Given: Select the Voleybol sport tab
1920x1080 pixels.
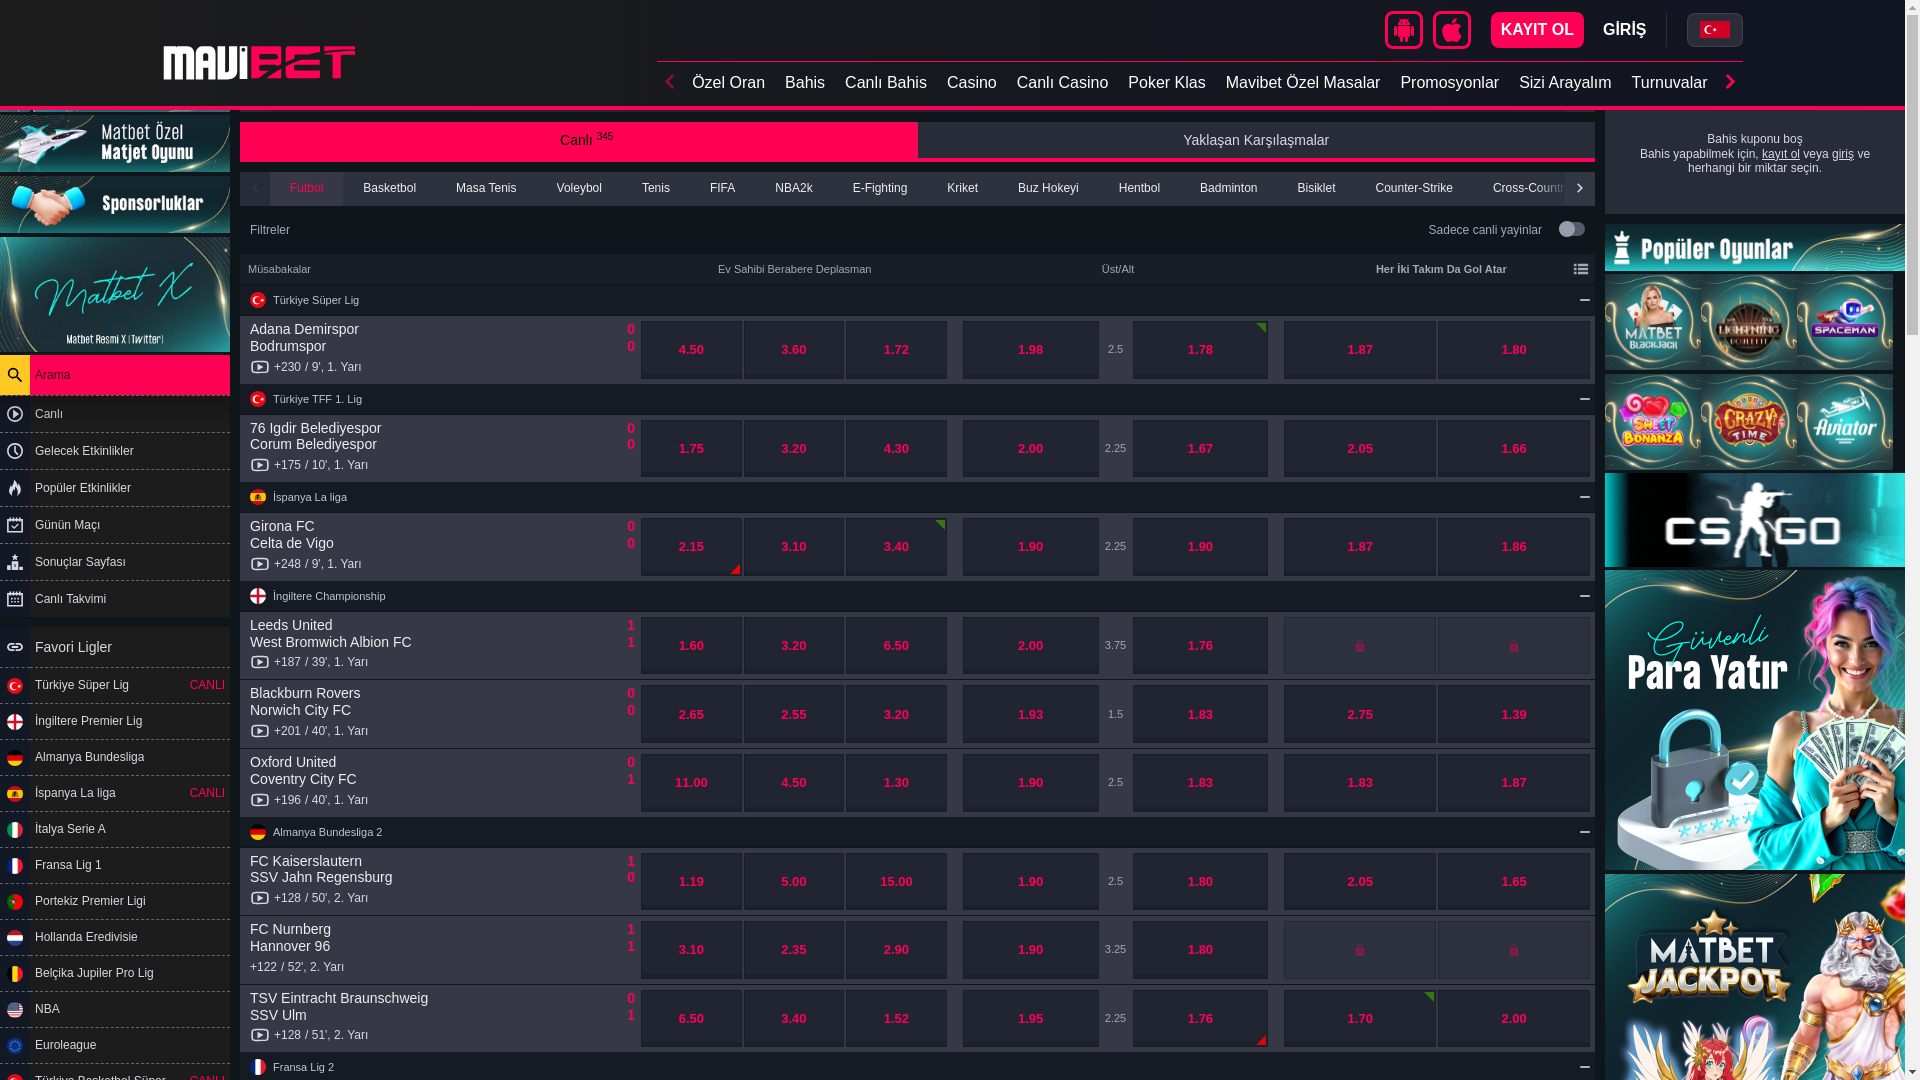Looking at the screenshot, I should pos(579,188).
